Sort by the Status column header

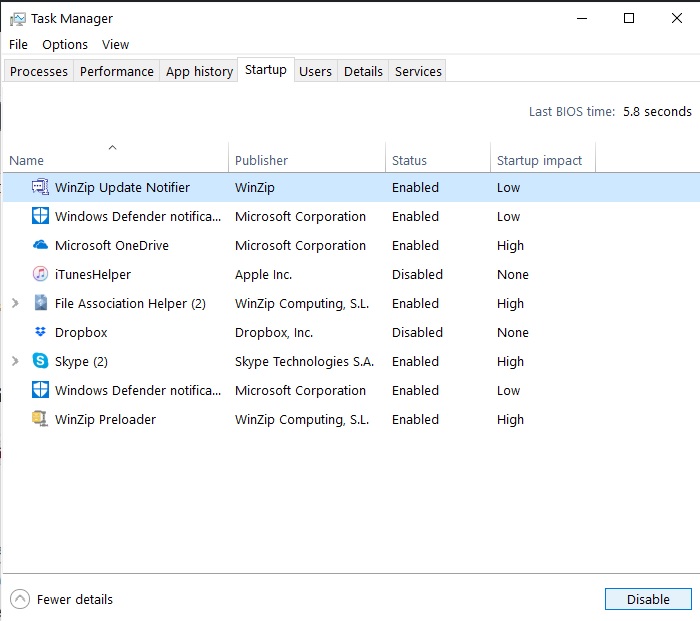pyautogui.click(x=438, y=157)
